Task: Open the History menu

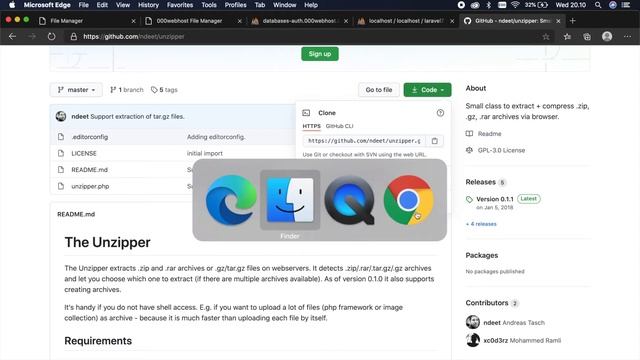Action: [x=148, y=5]
